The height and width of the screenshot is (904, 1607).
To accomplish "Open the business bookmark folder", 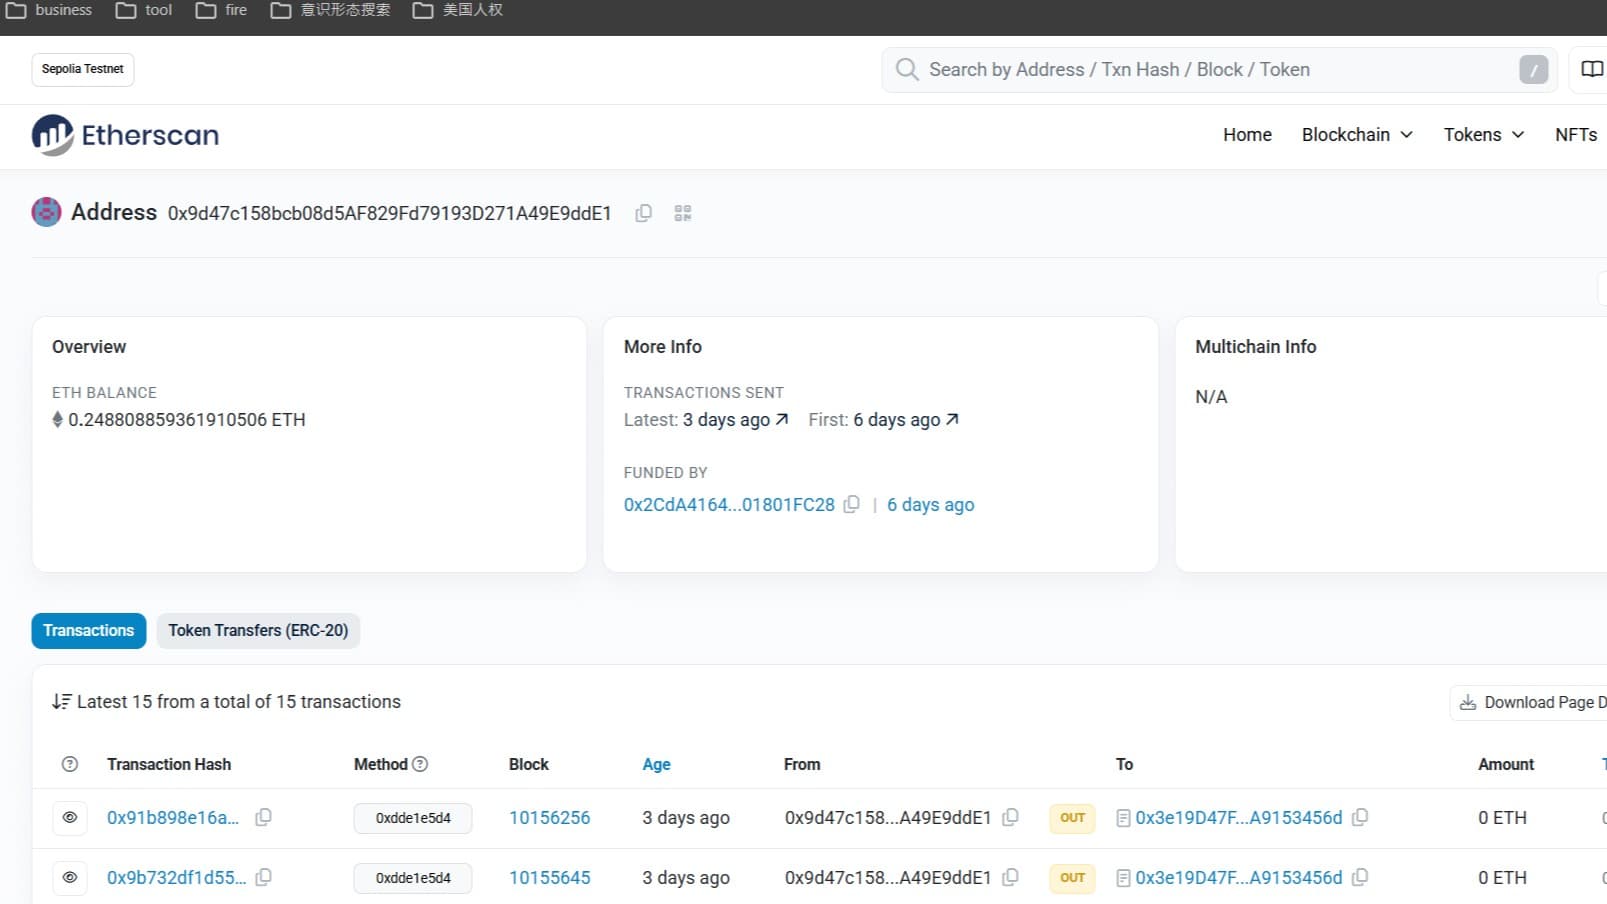I will click(x=50, y=10).
